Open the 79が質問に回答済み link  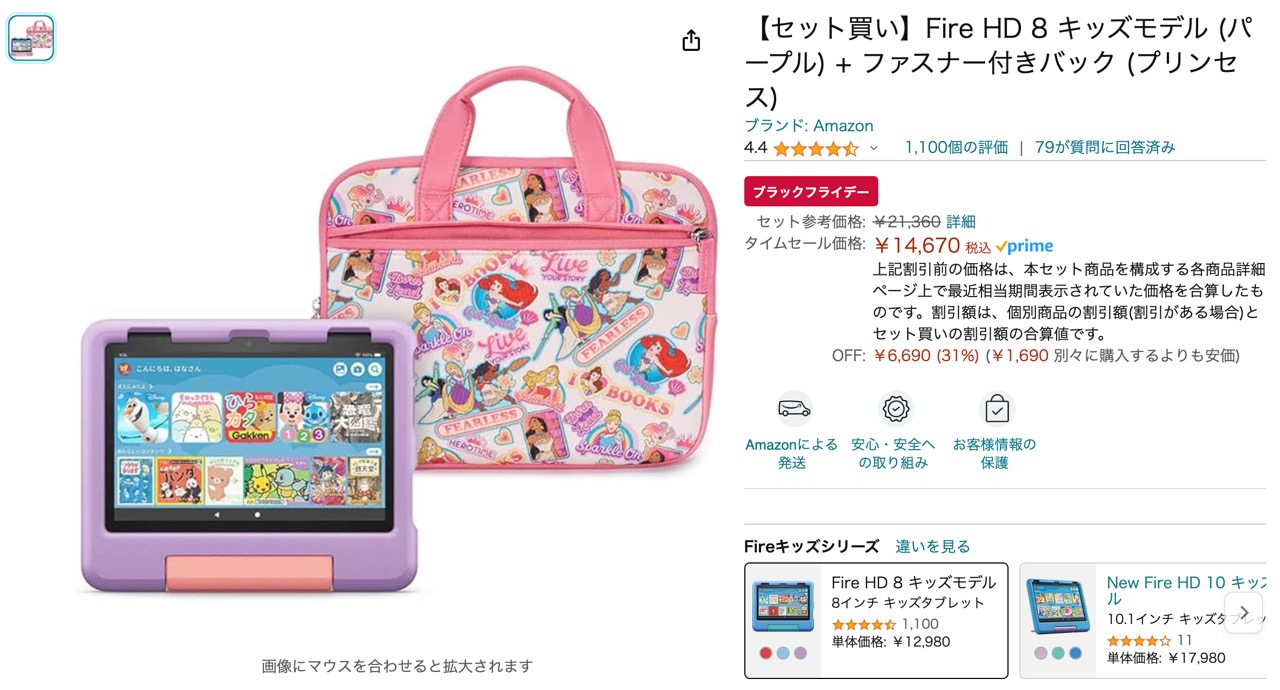[1105, 147]
